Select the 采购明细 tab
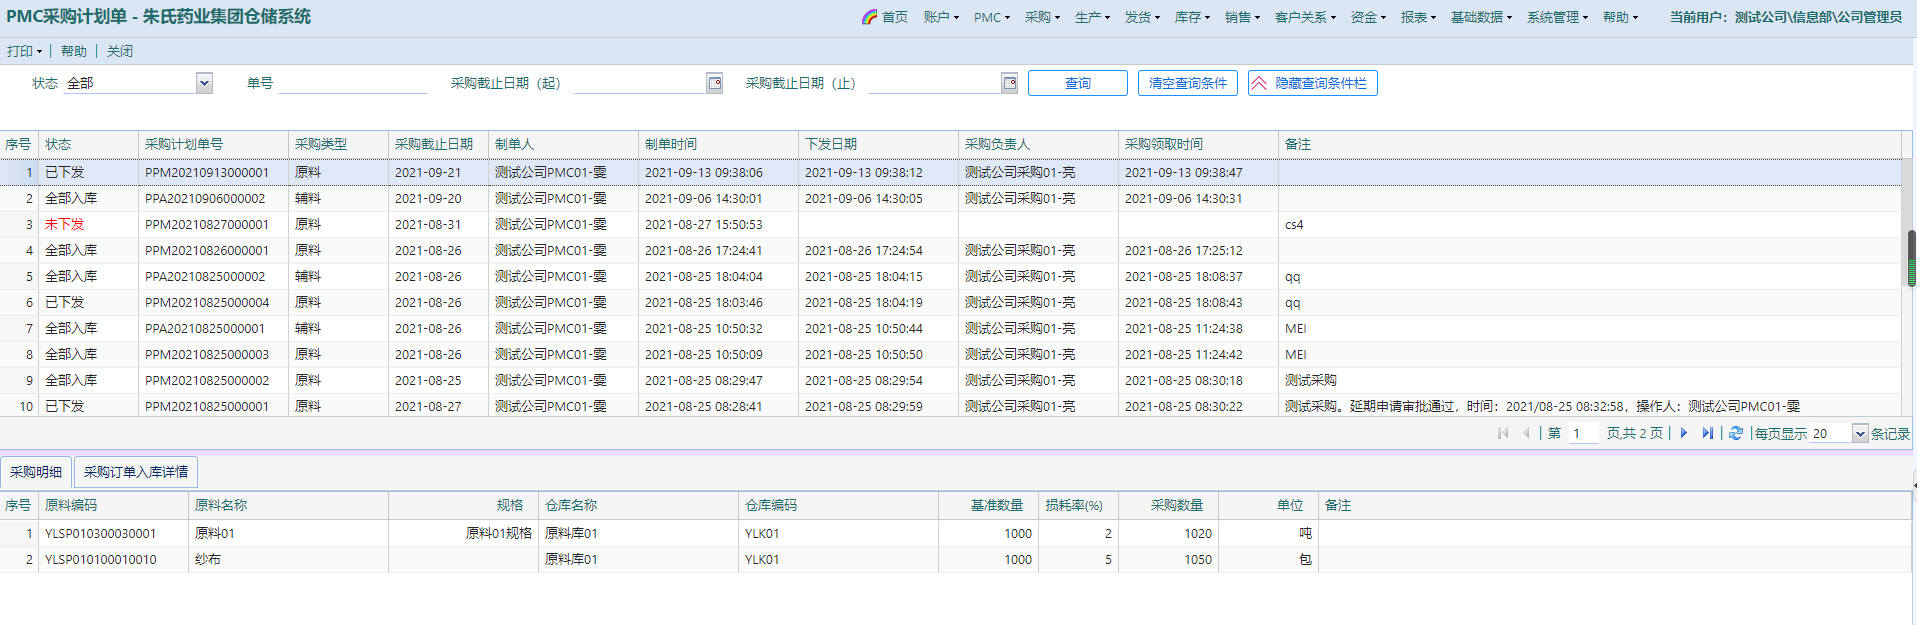Viewport: 1917px width, 625px height. [x=36, y=472]
